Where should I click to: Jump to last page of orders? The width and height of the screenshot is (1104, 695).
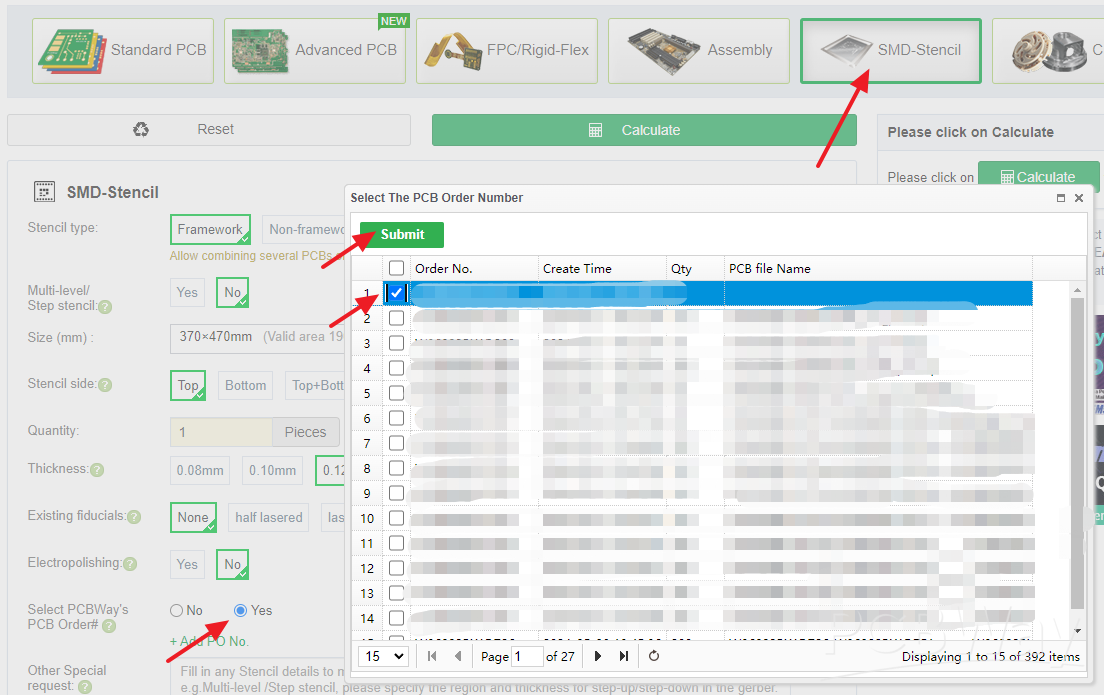[624, 656]
